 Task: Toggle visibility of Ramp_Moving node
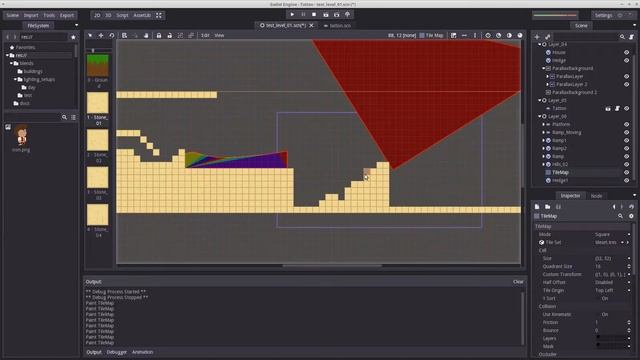pyautogui.click(x=626, y=132)
